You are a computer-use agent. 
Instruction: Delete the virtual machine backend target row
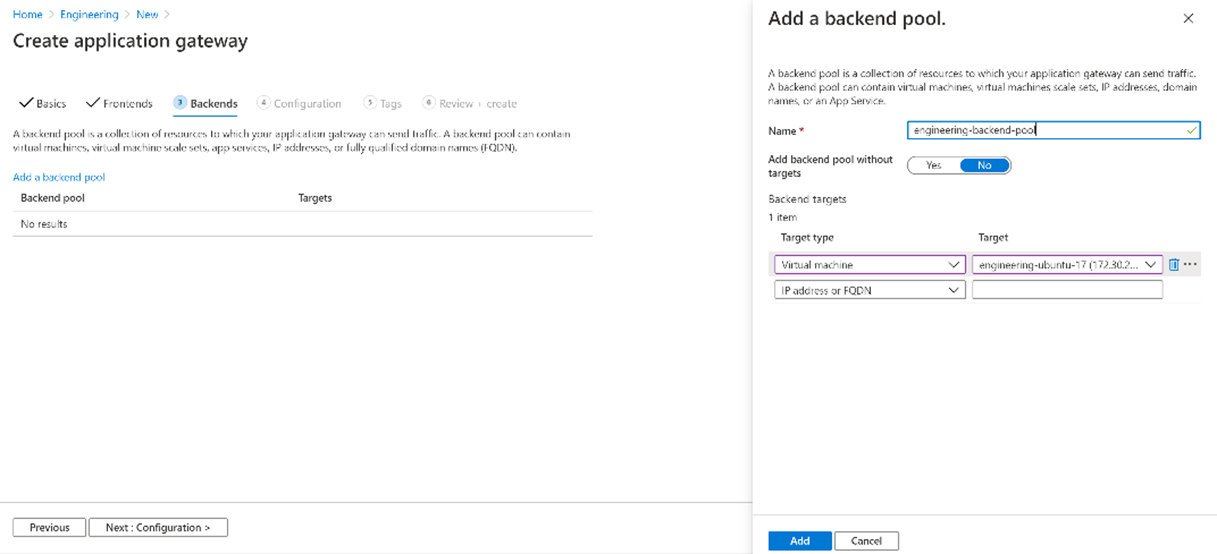(x=1174, y=265)
